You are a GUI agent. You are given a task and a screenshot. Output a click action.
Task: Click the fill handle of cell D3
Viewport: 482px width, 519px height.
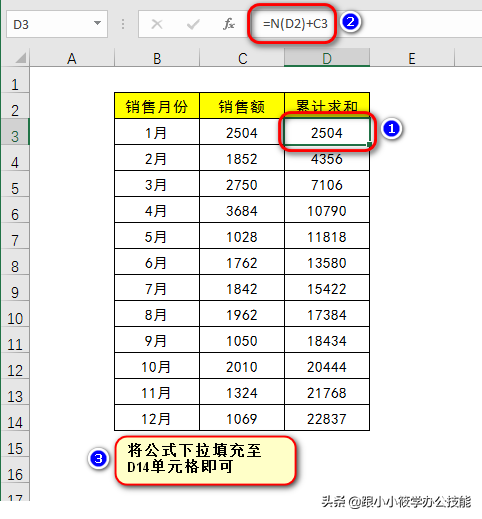point(369,144)
